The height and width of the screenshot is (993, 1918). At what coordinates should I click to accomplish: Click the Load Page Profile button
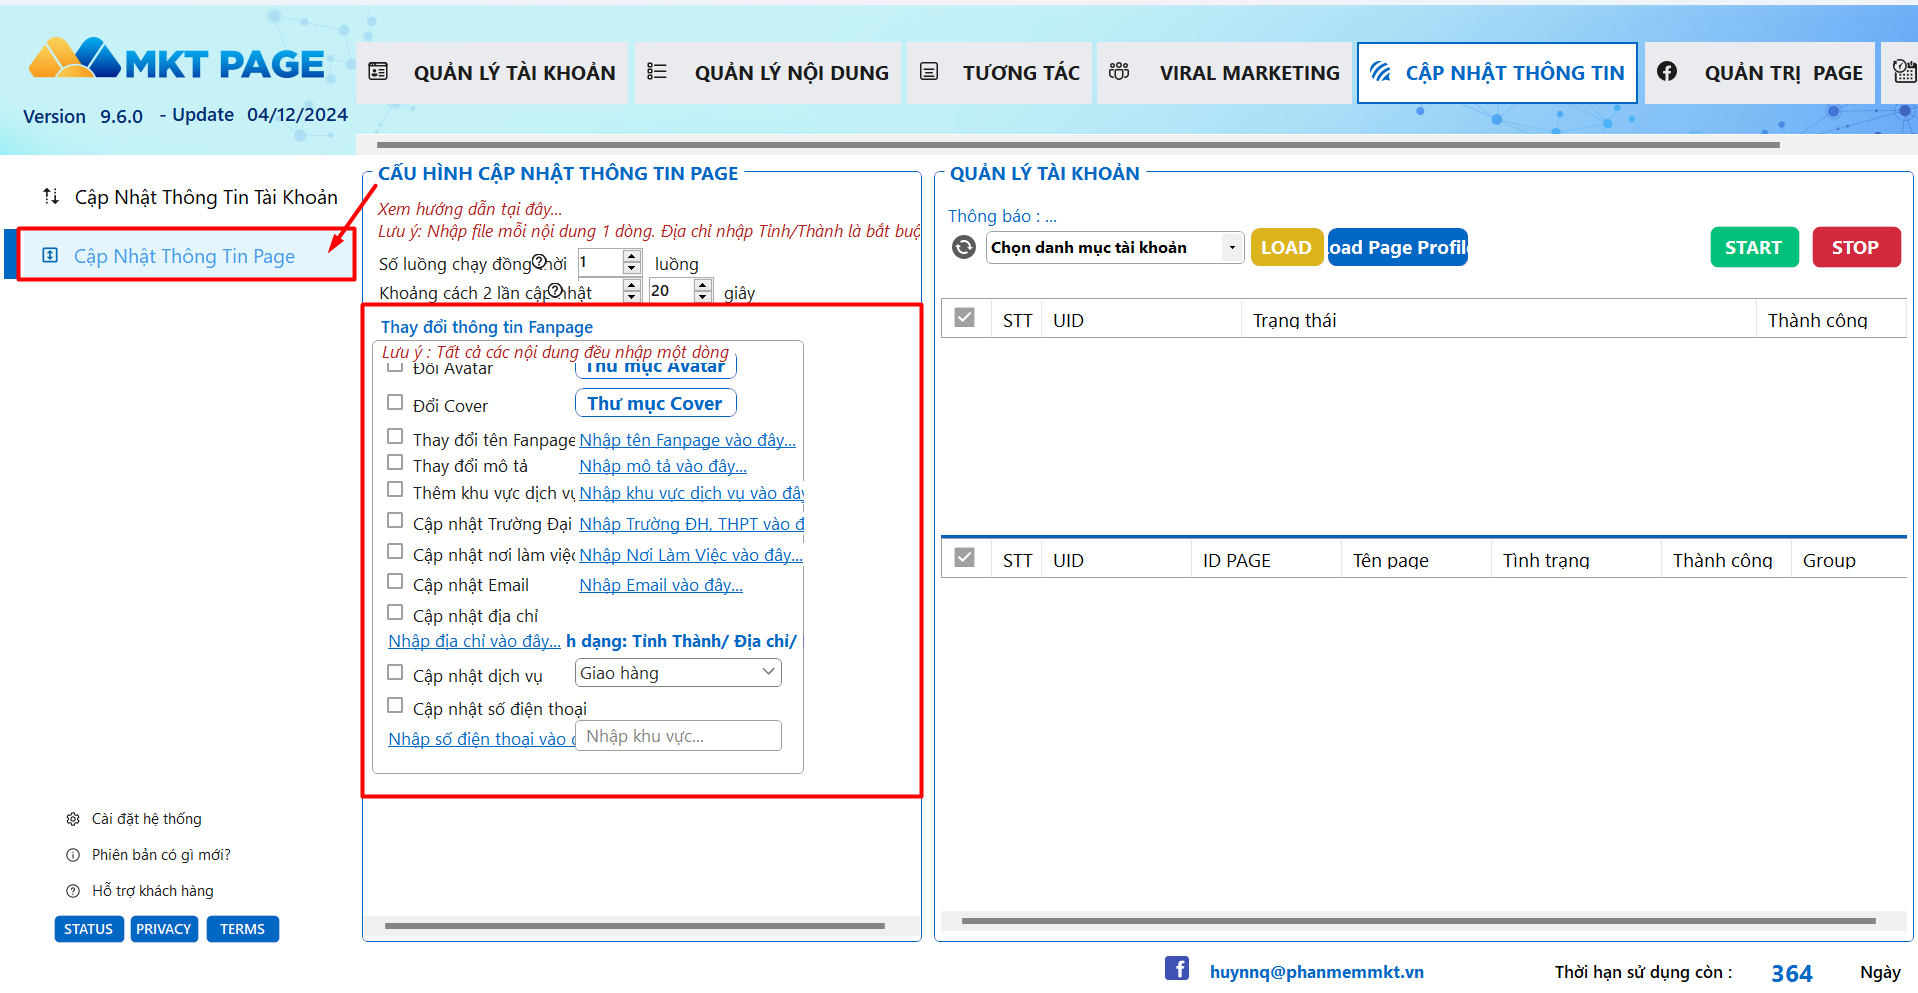pyautogui.click(x=1397, y=247)
